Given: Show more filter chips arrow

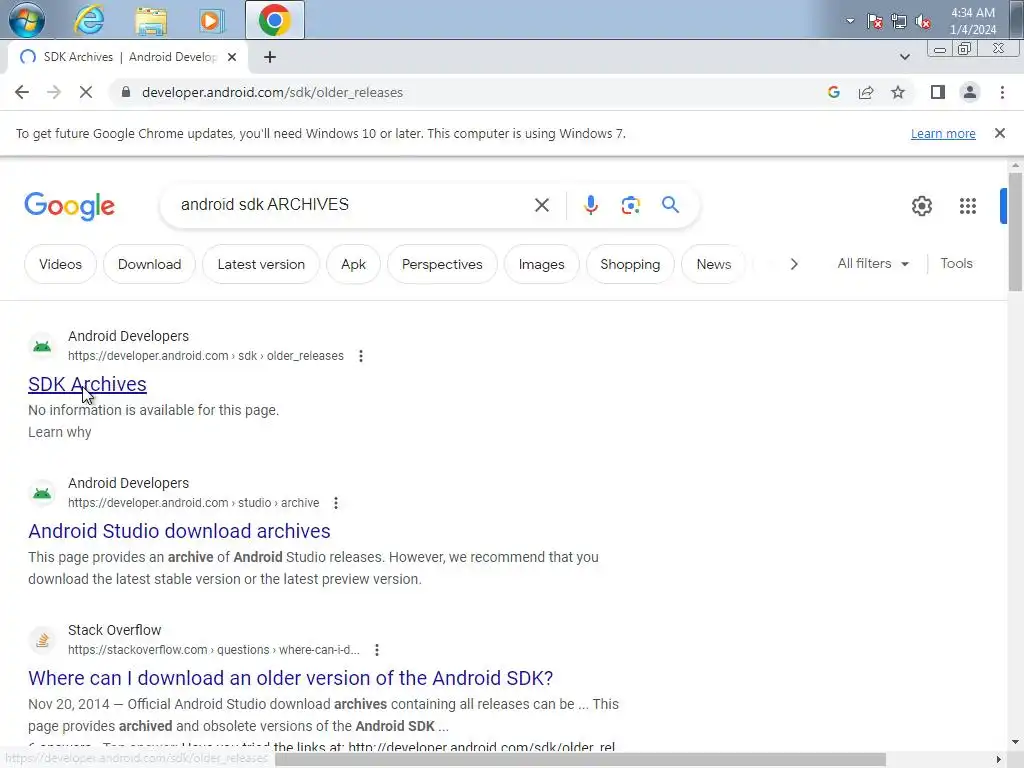Looking at the screenshot, I should click(x=794, y=264).
